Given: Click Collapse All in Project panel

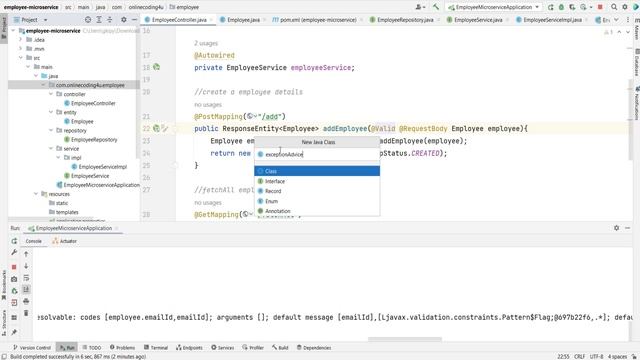Looking at the screenshot, I should click(110, 20).
